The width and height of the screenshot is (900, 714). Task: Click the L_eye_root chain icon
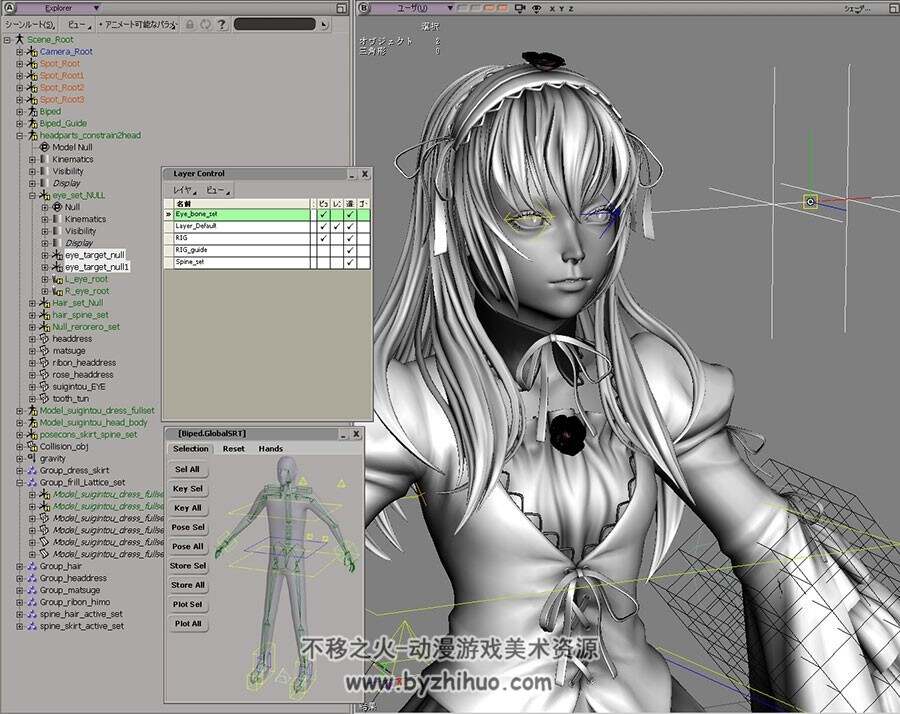(x=57, y=279)
